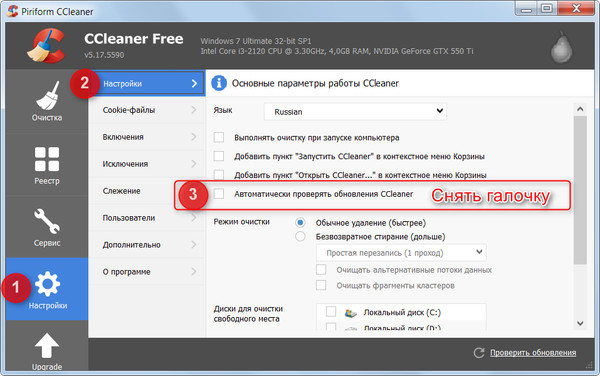This screenshot has width=600, height=376.
Task: Expand О программе chevron
Action: (x=194, y=272)
